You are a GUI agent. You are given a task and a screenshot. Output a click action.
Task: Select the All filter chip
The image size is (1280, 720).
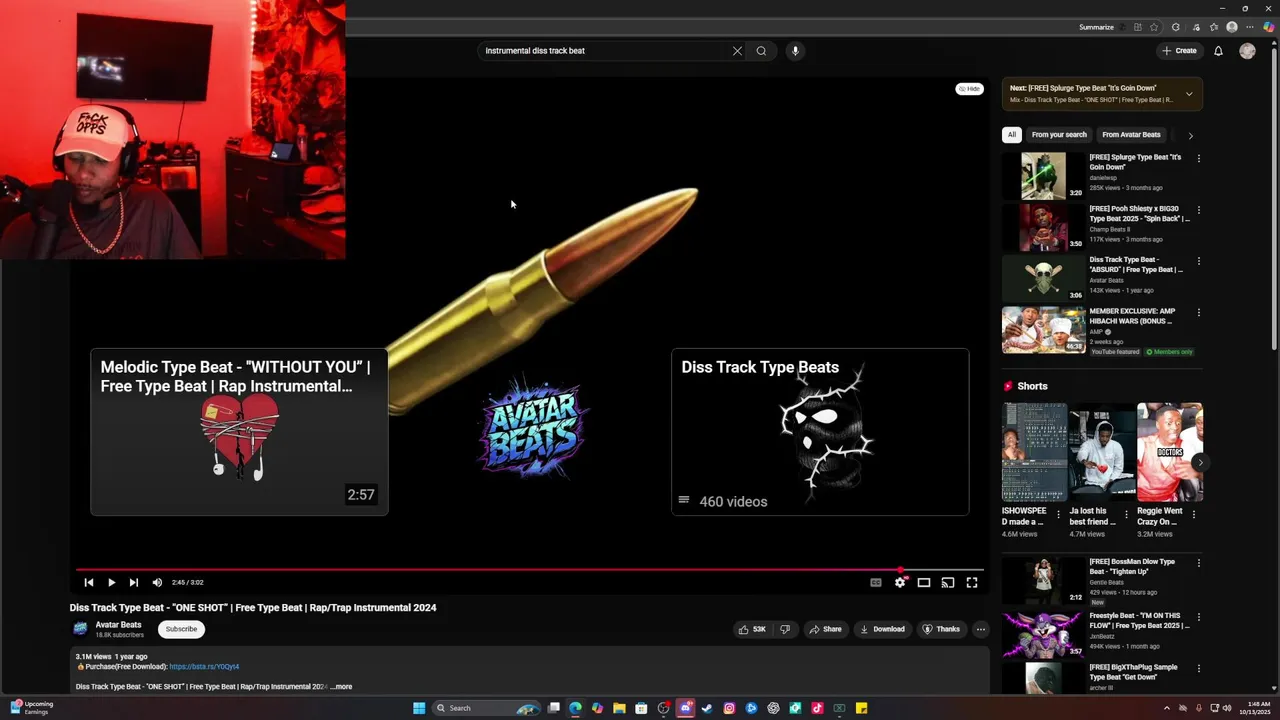[1012, 135]
